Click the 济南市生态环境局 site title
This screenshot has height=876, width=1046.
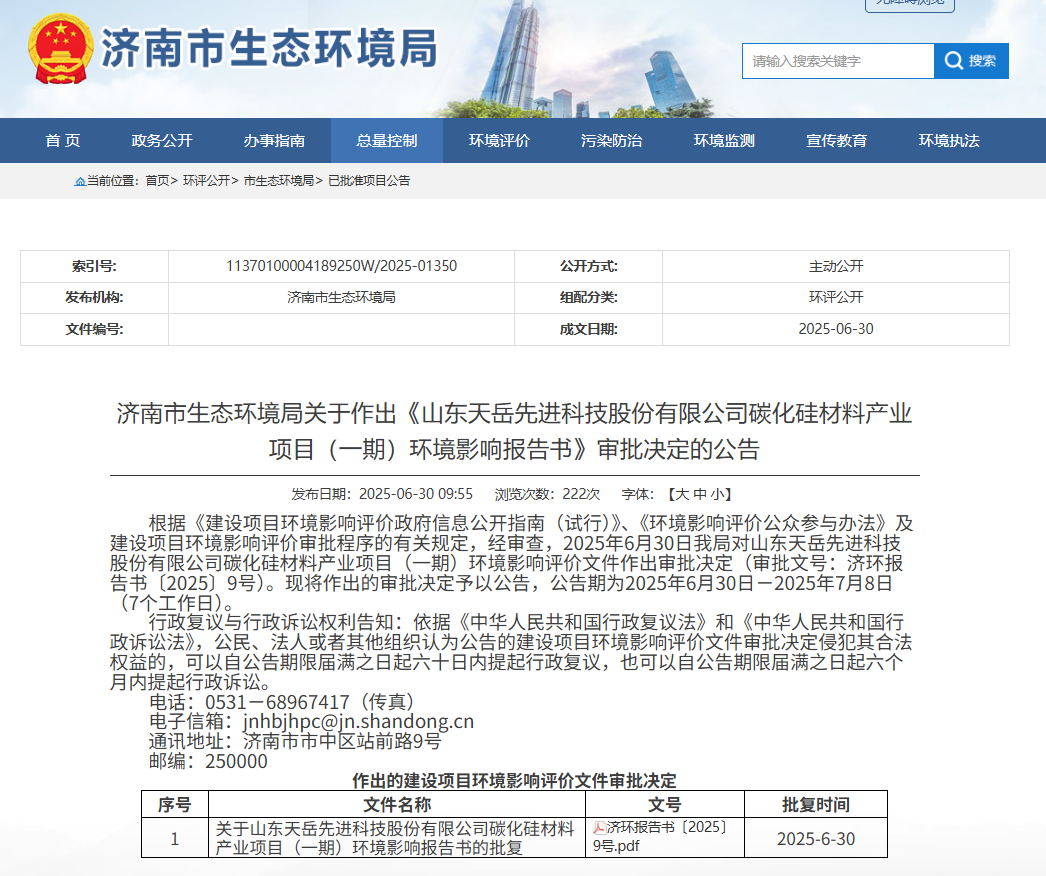tap(269, 49)
